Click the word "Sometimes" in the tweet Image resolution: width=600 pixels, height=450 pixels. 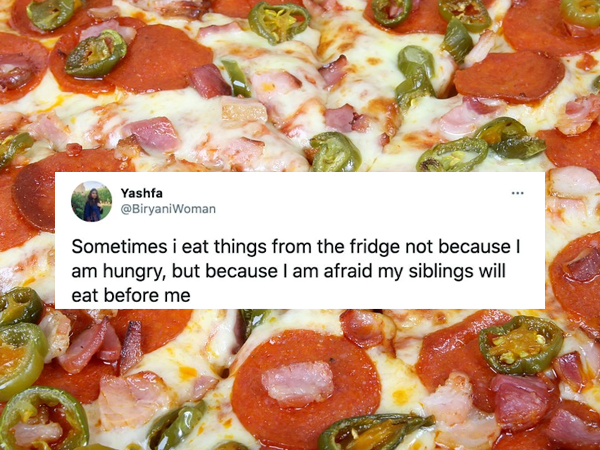(119, 247)
